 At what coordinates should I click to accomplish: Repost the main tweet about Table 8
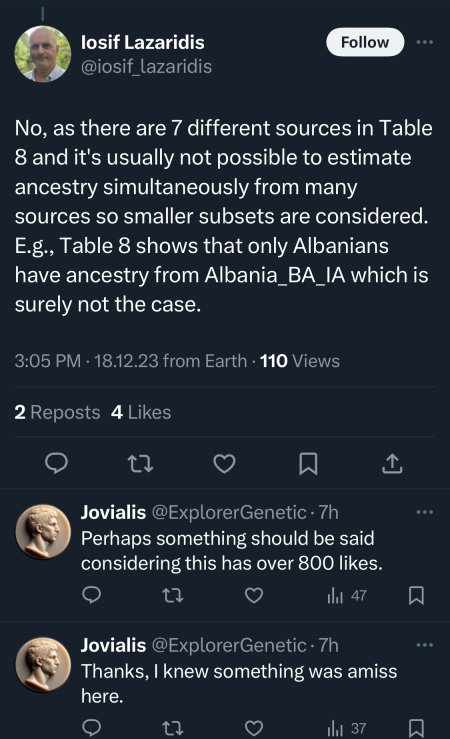tap(140, 464)
